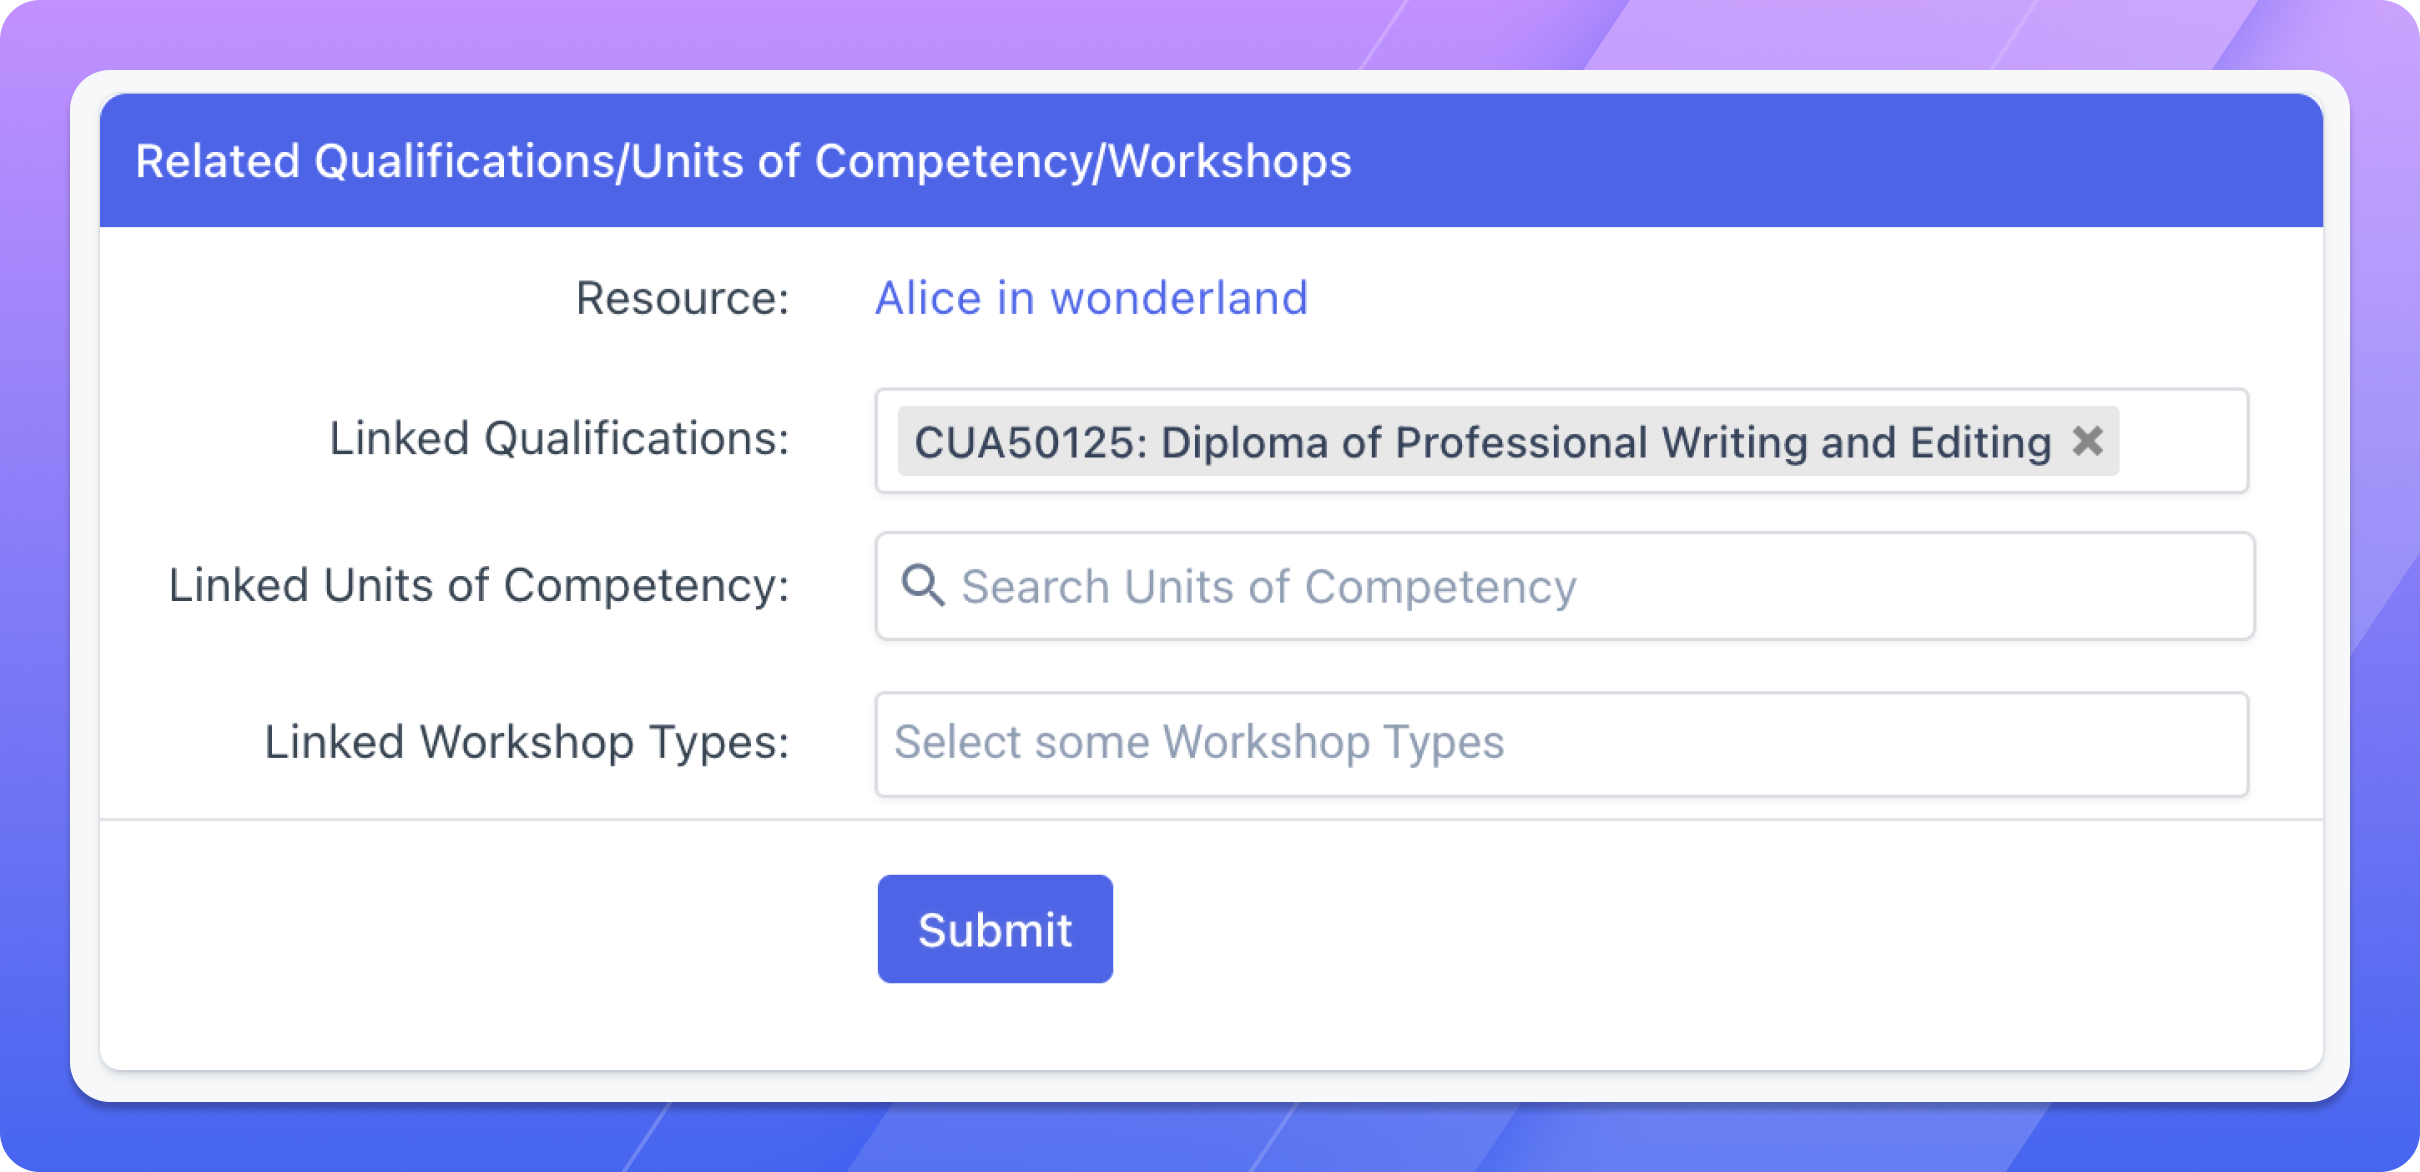Click the Linked Qualifications label
Screen dimensions: 2420x1172
(x=559, y=439)
